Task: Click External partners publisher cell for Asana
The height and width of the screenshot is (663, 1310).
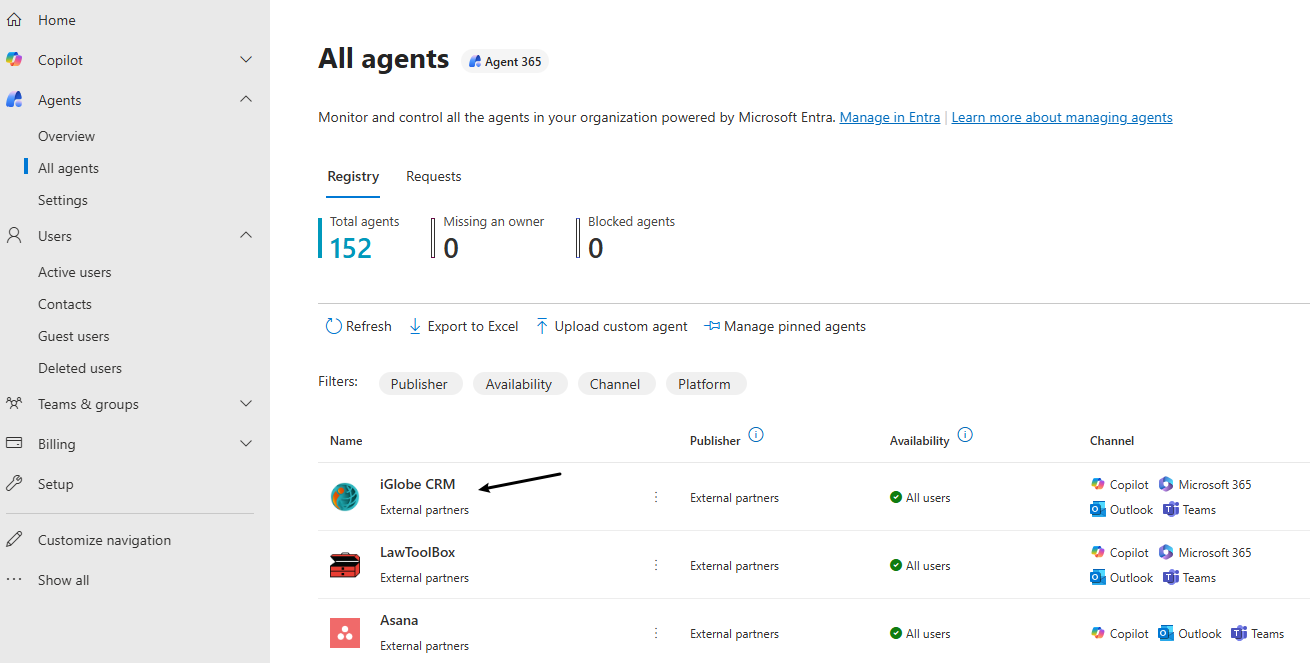Action: tap(734, 633)
